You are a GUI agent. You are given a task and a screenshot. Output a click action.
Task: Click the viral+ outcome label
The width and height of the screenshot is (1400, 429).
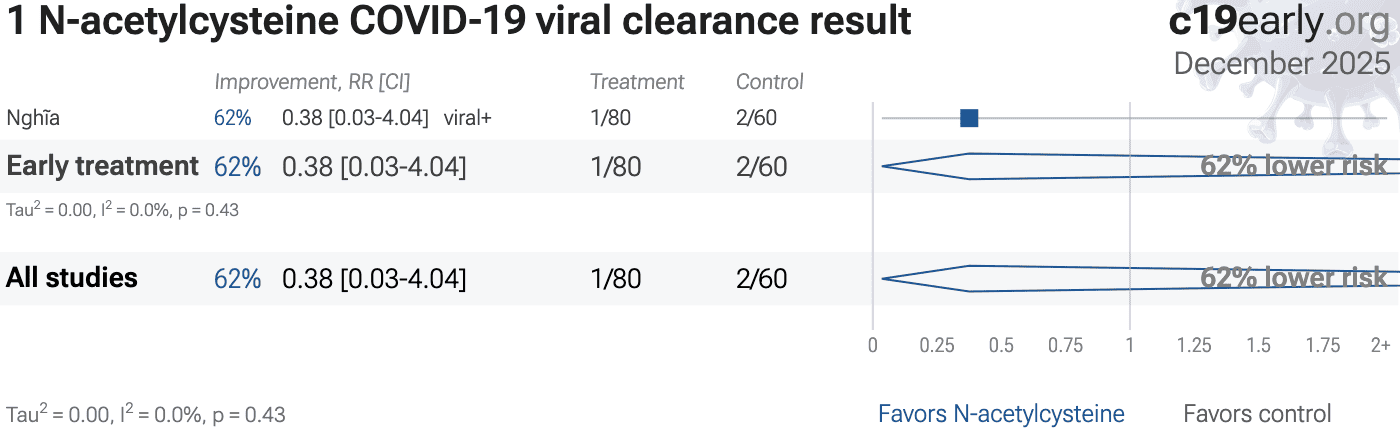467,118
